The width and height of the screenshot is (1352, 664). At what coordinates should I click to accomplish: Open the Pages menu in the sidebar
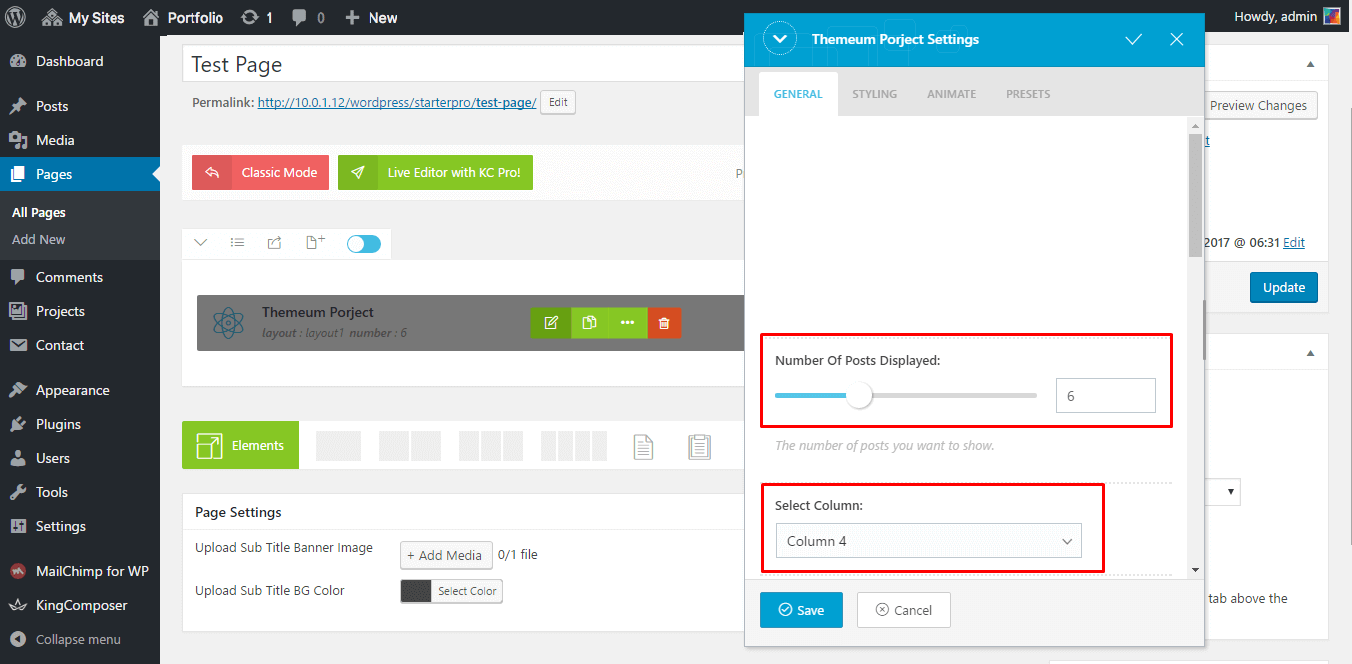coord(80,174)
